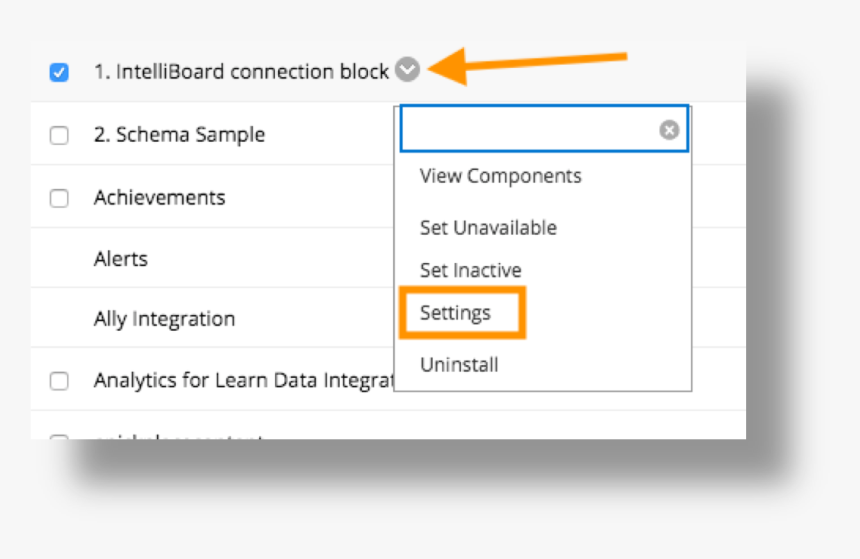
Task: Uncheck the IntelliBoard connection block checkbox
Action: click(x=59, y=72)
